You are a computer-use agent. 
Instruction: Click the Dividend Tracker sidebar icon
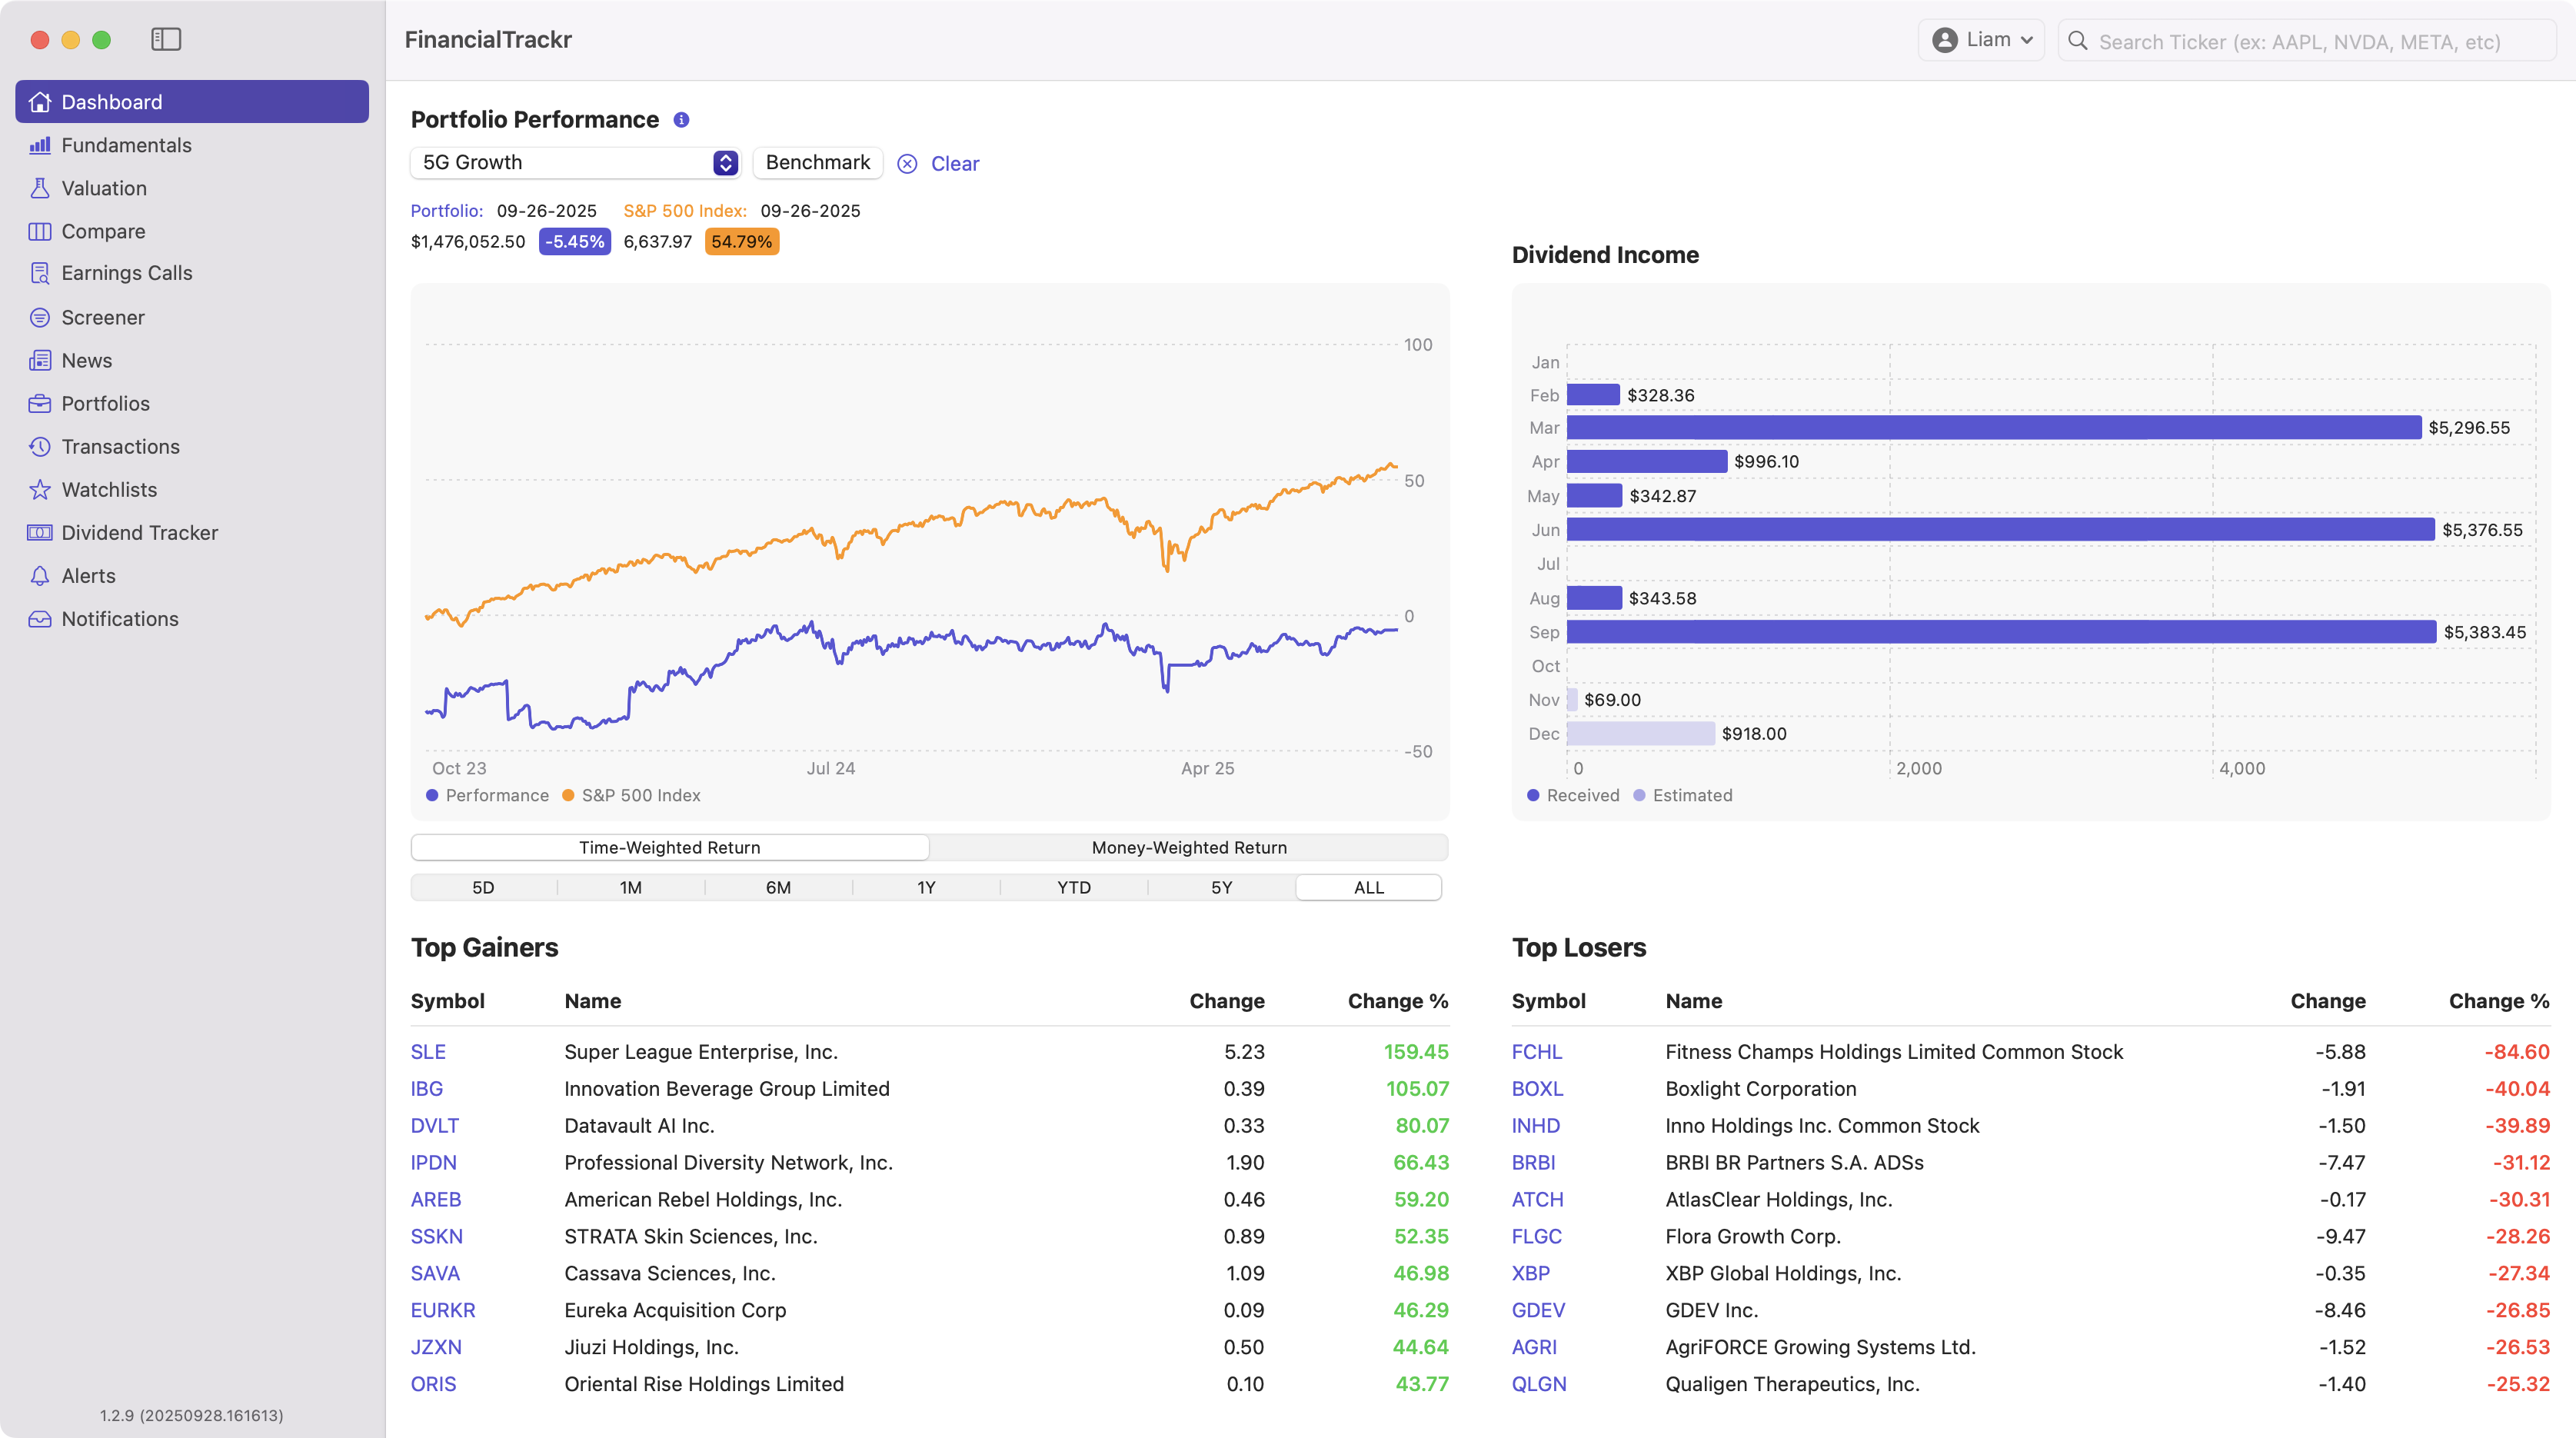coord(40,532)
